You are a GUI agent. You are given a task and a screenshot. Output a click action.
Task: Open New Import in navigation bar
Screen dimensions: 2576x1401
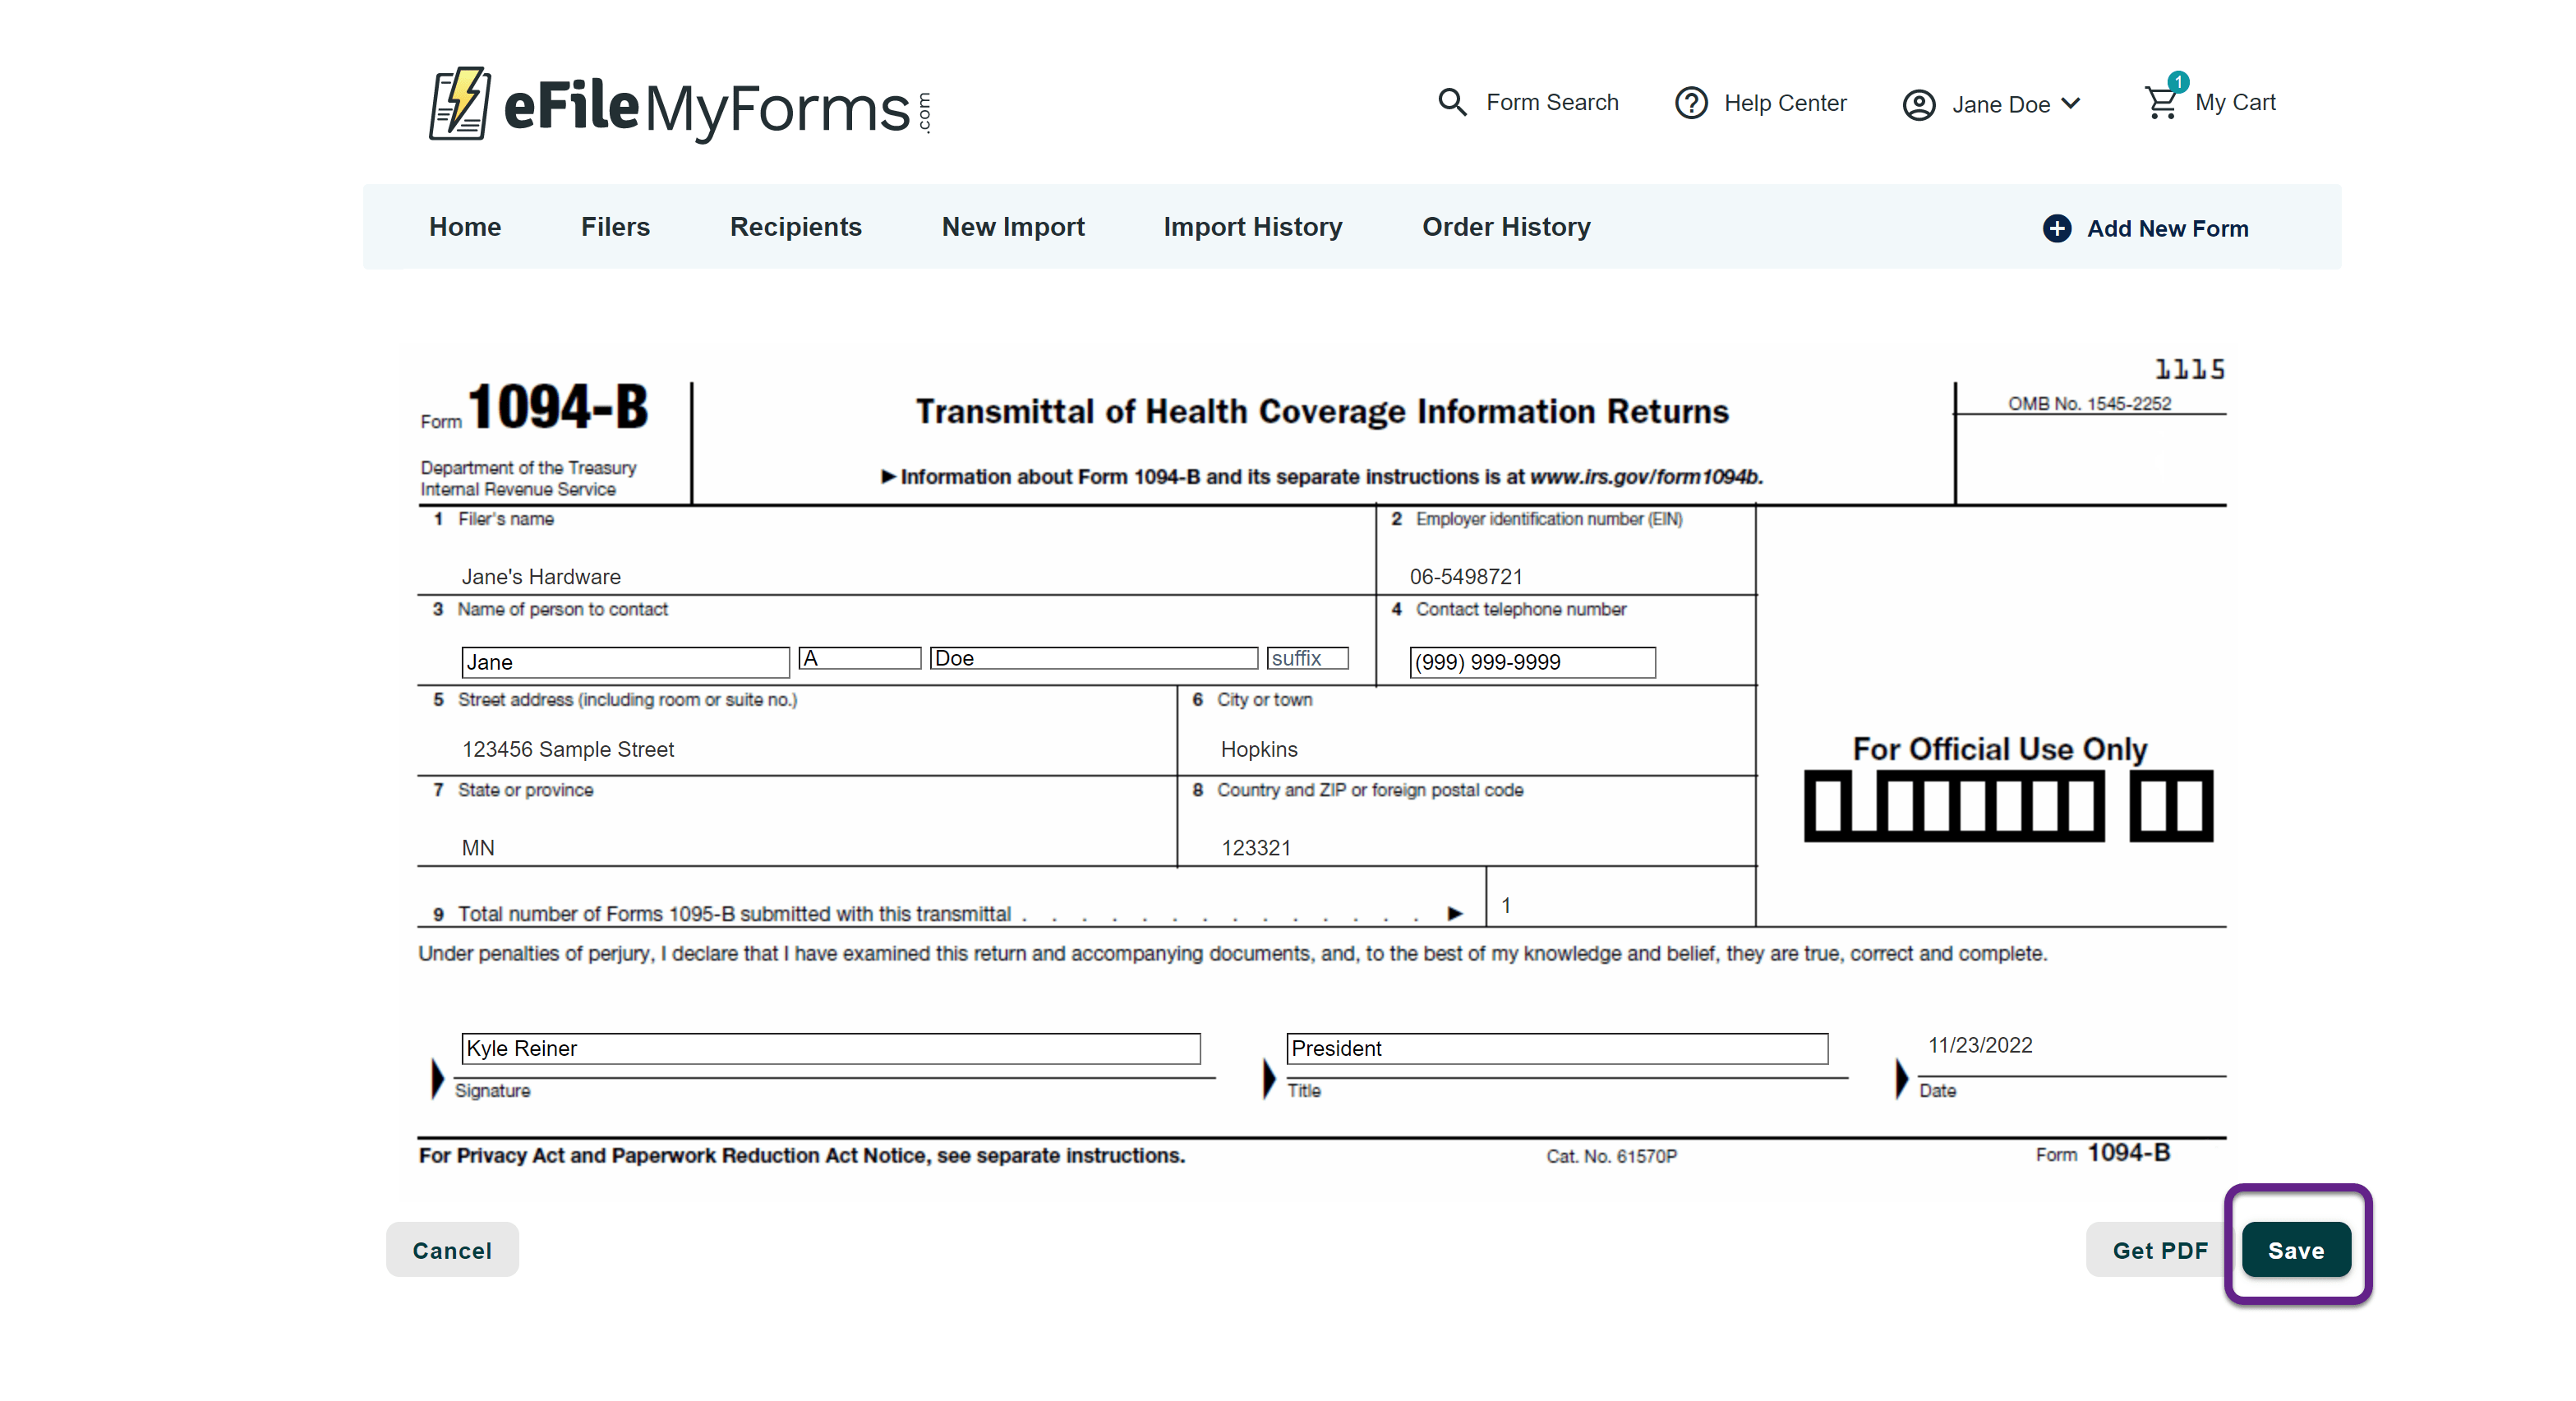(1012, 227)
